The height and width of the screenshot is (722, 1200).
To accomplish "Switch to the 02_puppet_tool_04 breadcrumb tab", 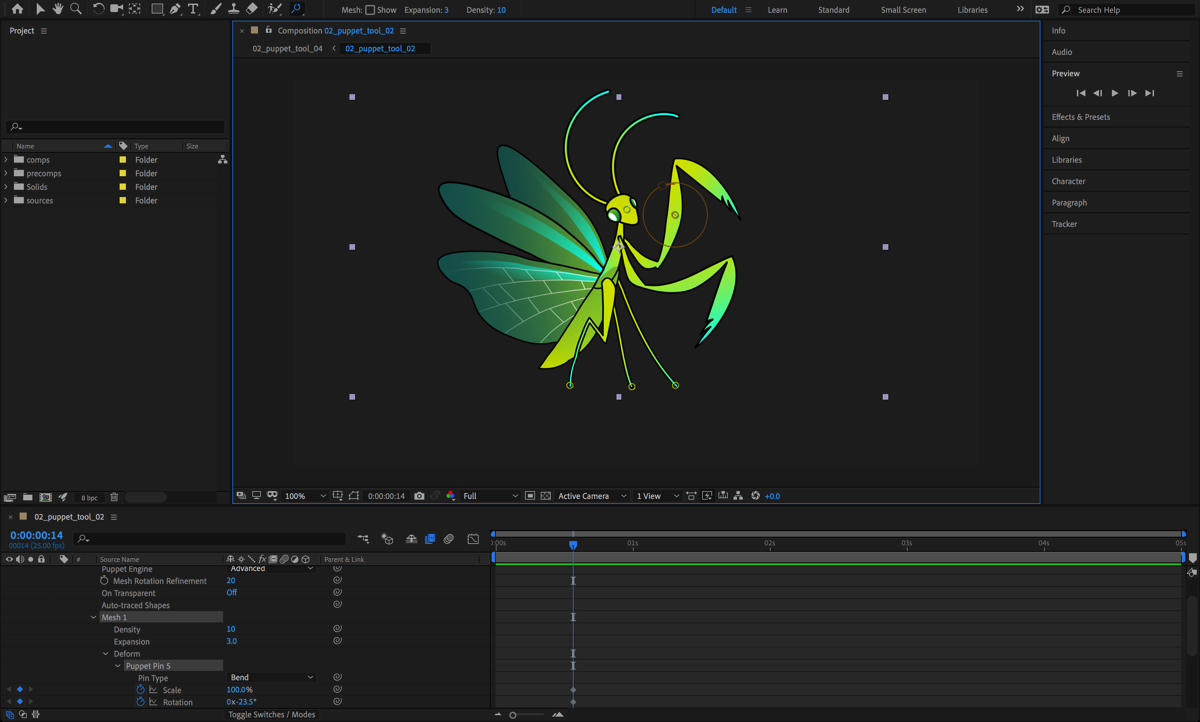I will (x=287, y=48).
